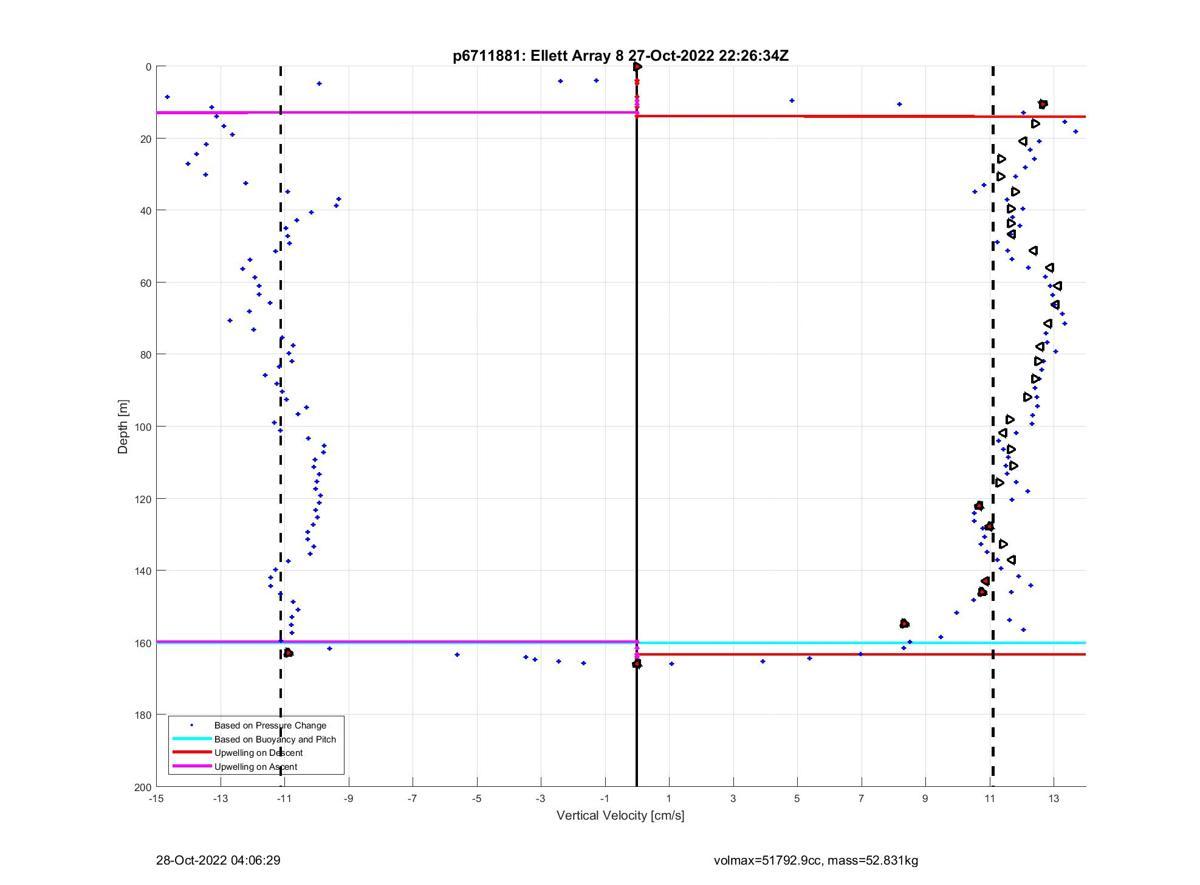This screenshot has height=885, width=1200.
Task: Click y-axis tick label '160'
Action: point(142,643)
